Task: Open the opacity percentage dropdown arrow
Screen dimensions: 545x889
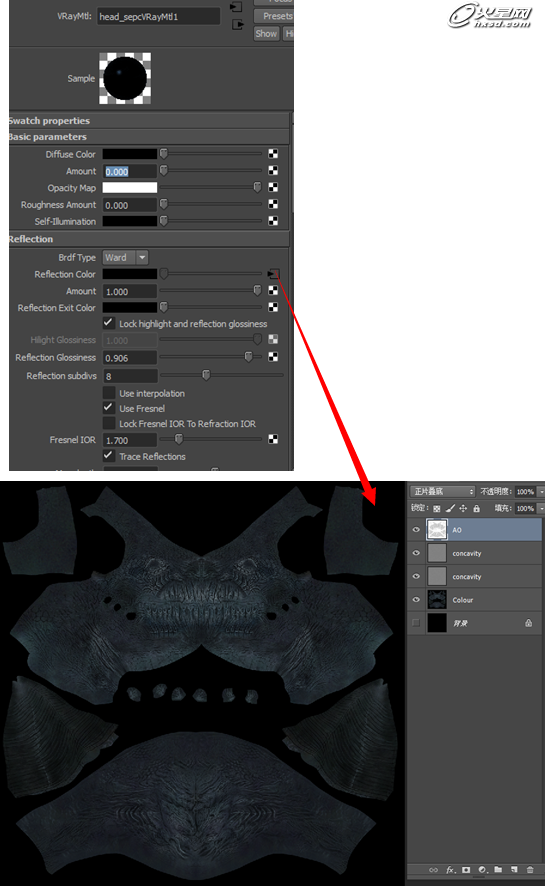Action: click(541, 492)
